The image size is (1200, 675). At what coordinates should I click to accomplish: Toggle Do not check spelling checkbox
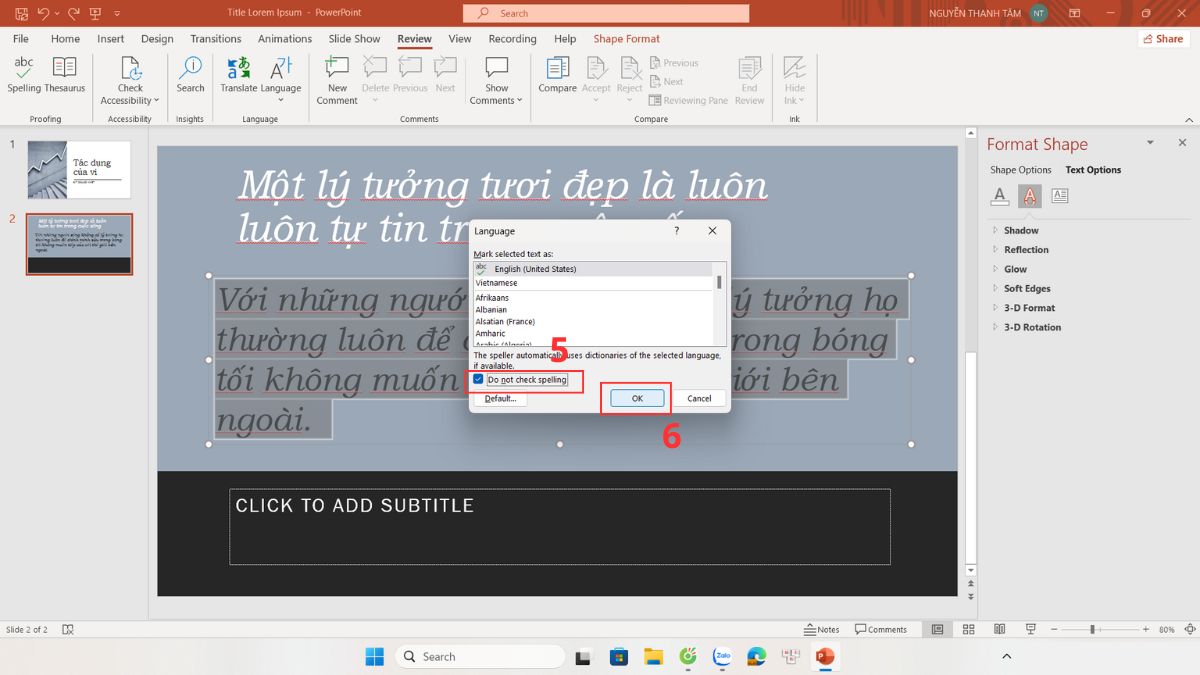[478, 380]
